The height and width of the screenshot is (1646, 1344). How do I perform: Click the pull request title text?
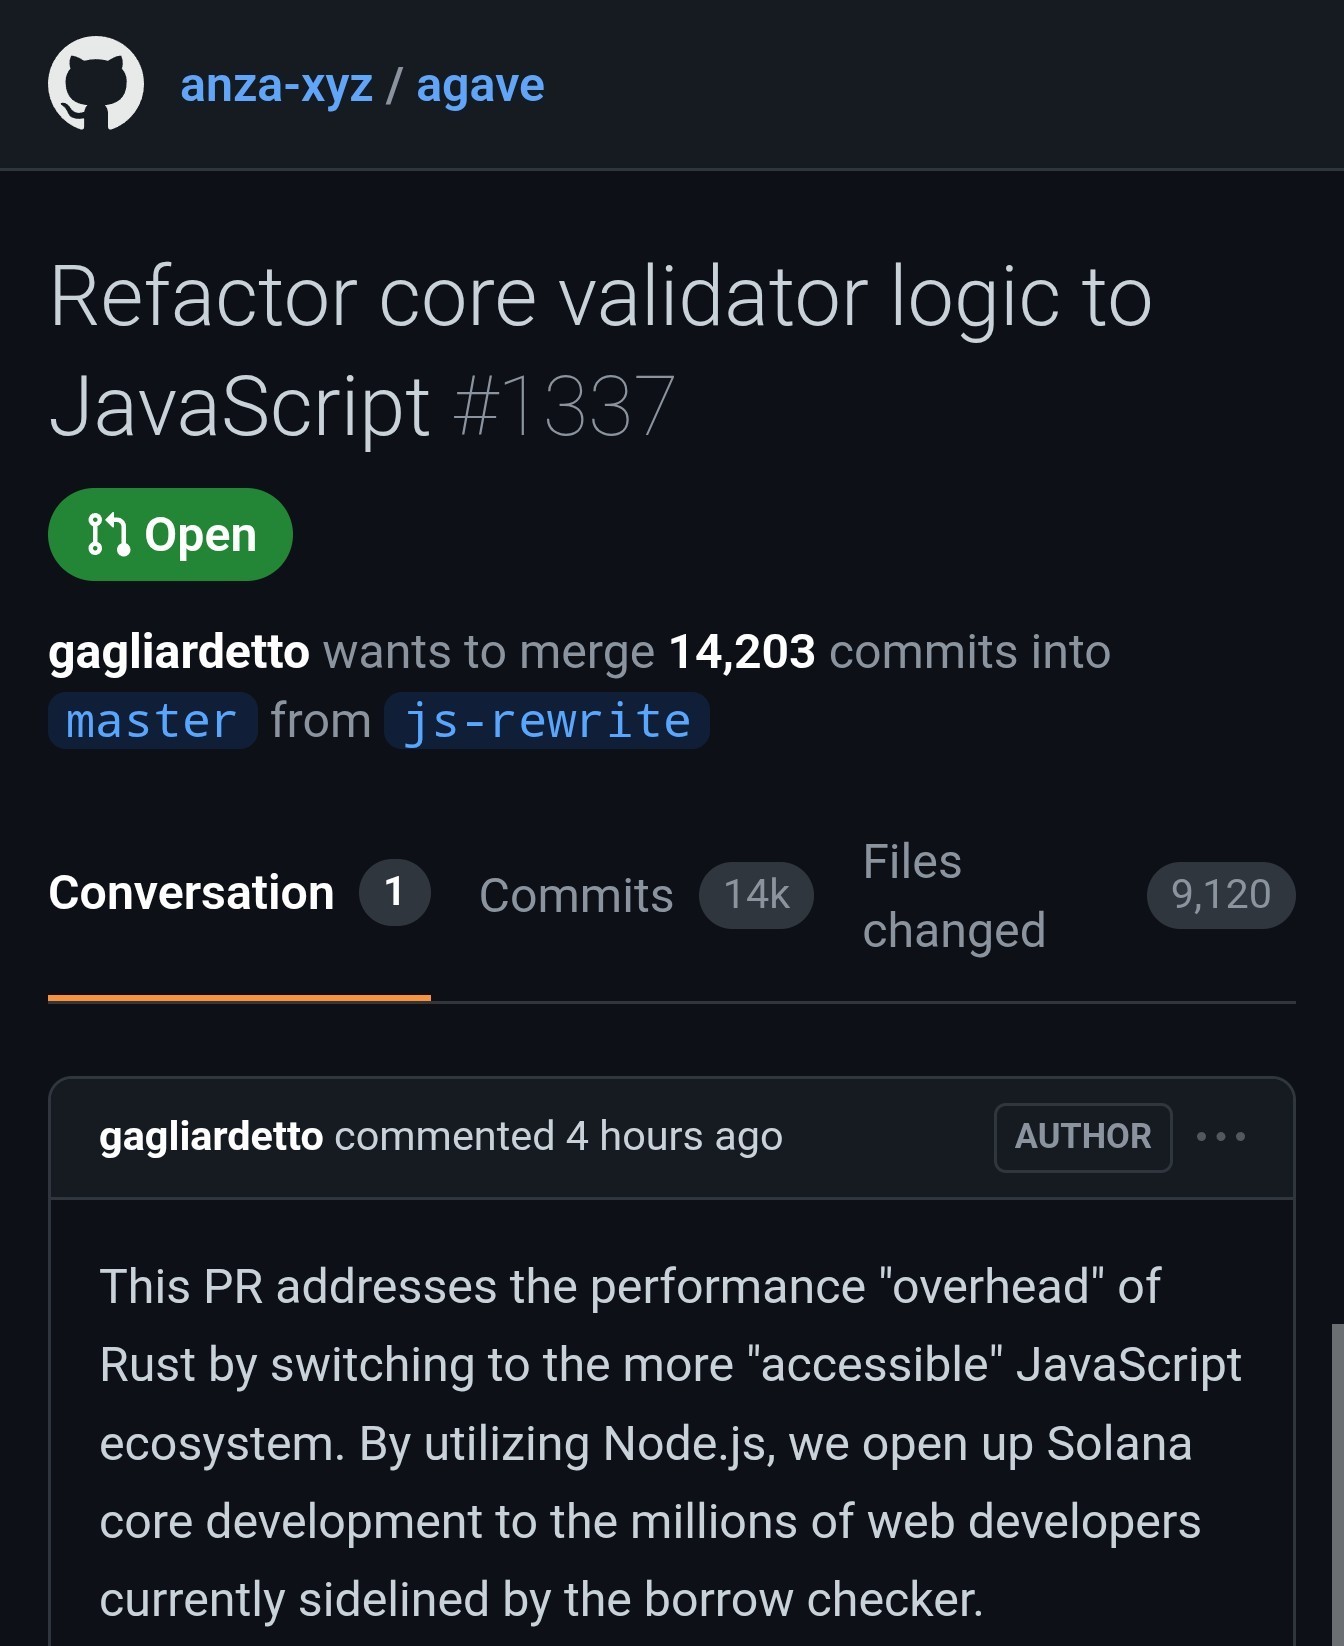click(x=600, y=298)
